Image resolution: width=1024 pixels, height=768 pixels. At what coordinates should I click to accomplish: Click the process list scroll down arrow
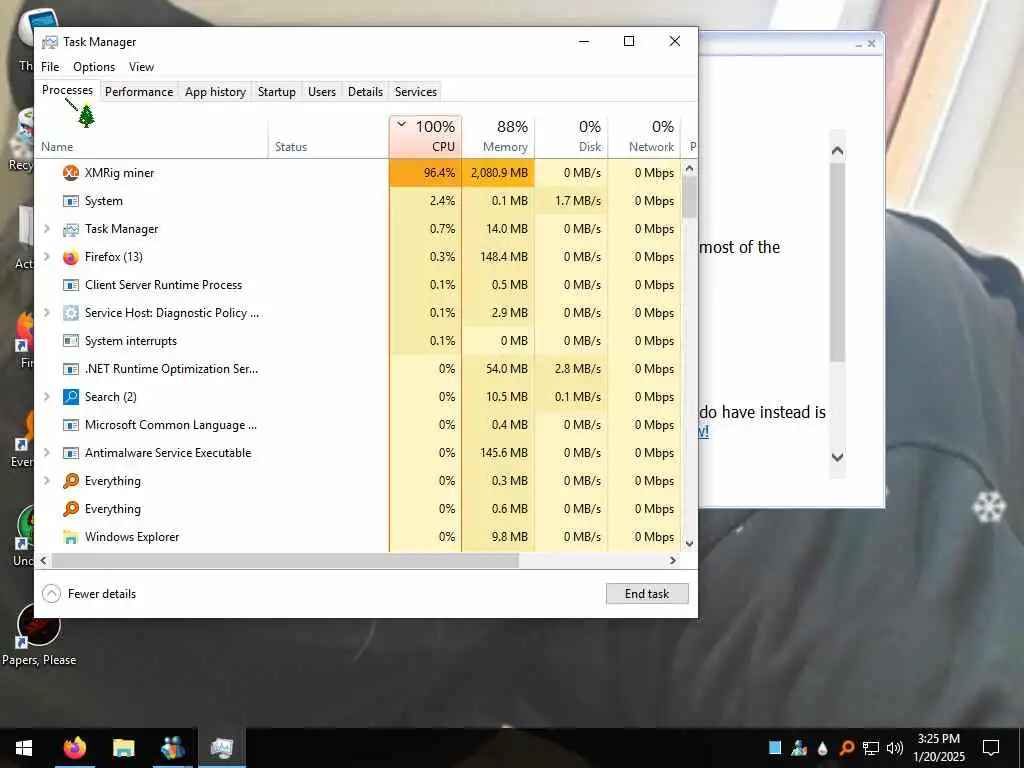[x=690, y=543]
